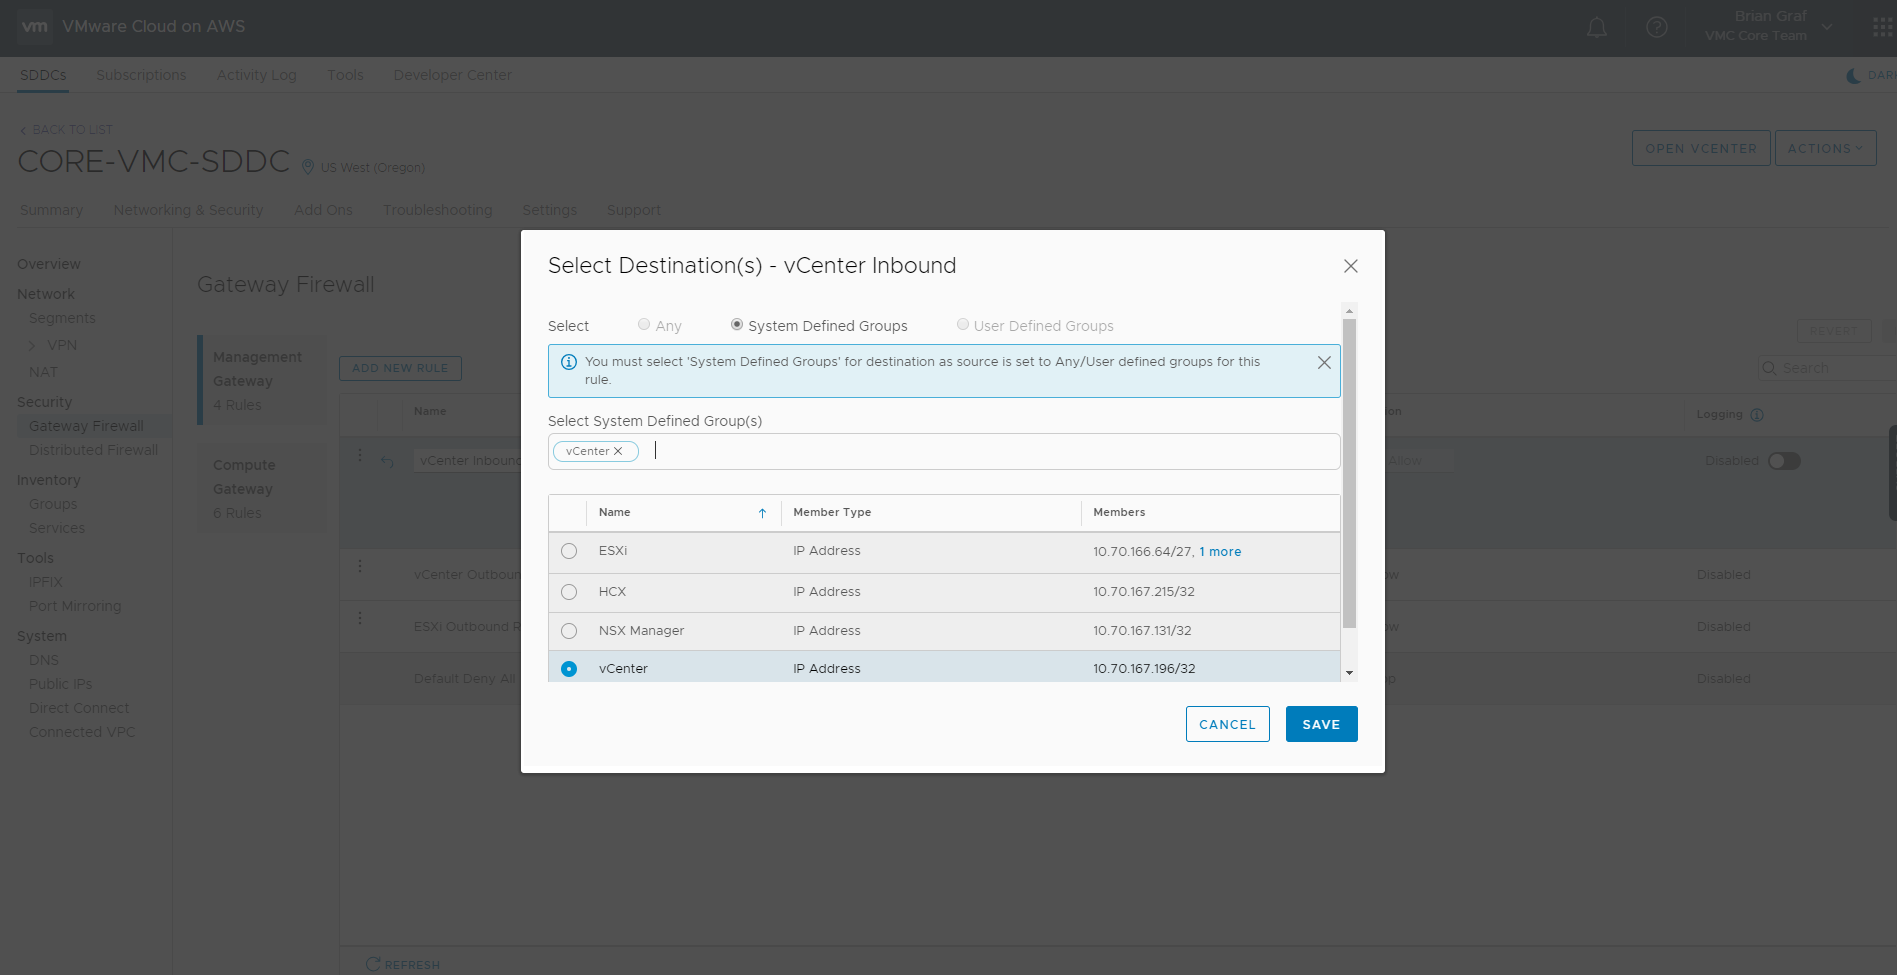Click the 1 more link in ESXi row
The width and height of the screenshot is (1897, 975).
1220,552
